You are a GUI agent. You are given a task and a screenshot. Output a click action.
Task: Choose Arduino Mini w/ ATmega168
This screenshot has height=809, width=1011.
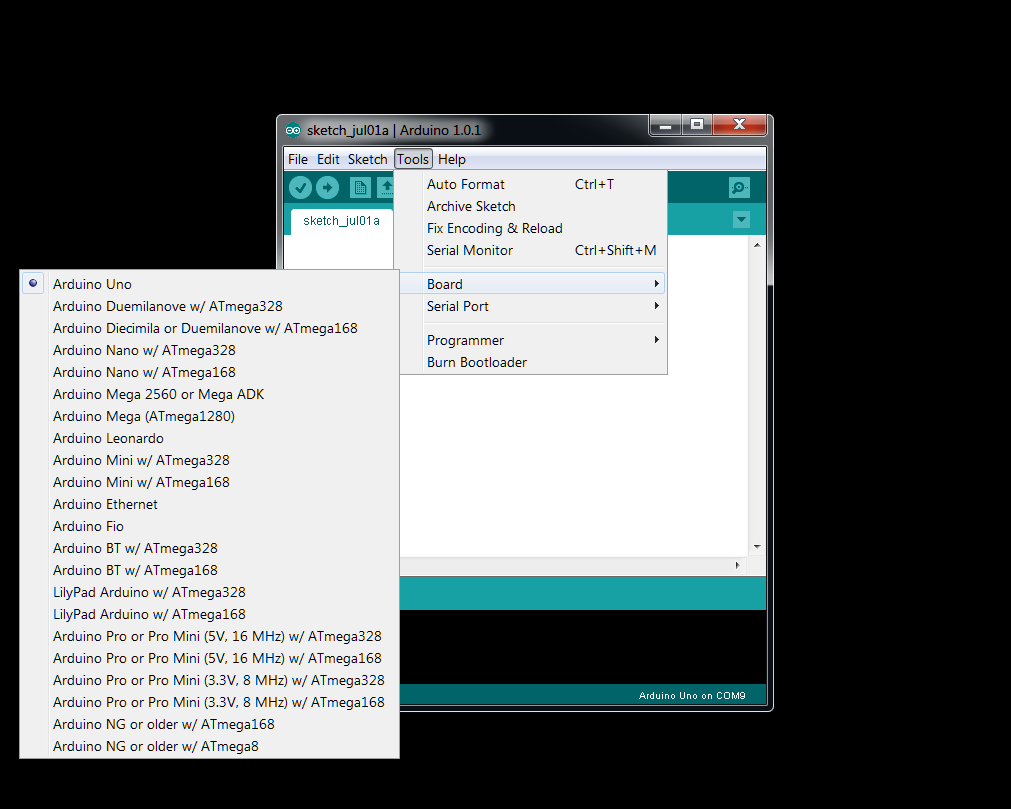point(210,482)
